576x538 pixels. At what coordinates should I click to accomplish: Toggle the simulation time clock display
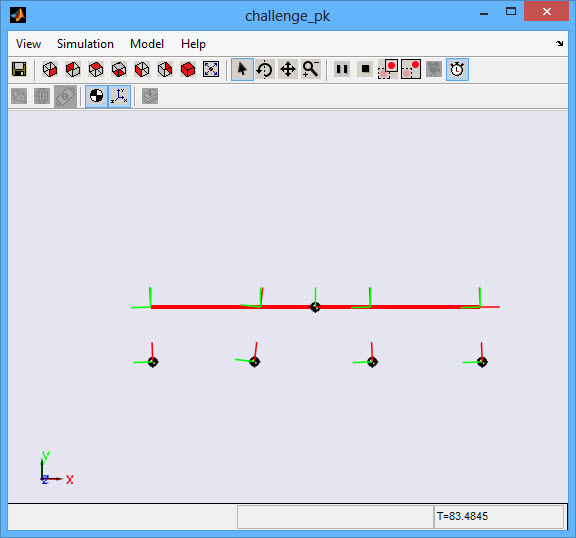coord(457,69)
